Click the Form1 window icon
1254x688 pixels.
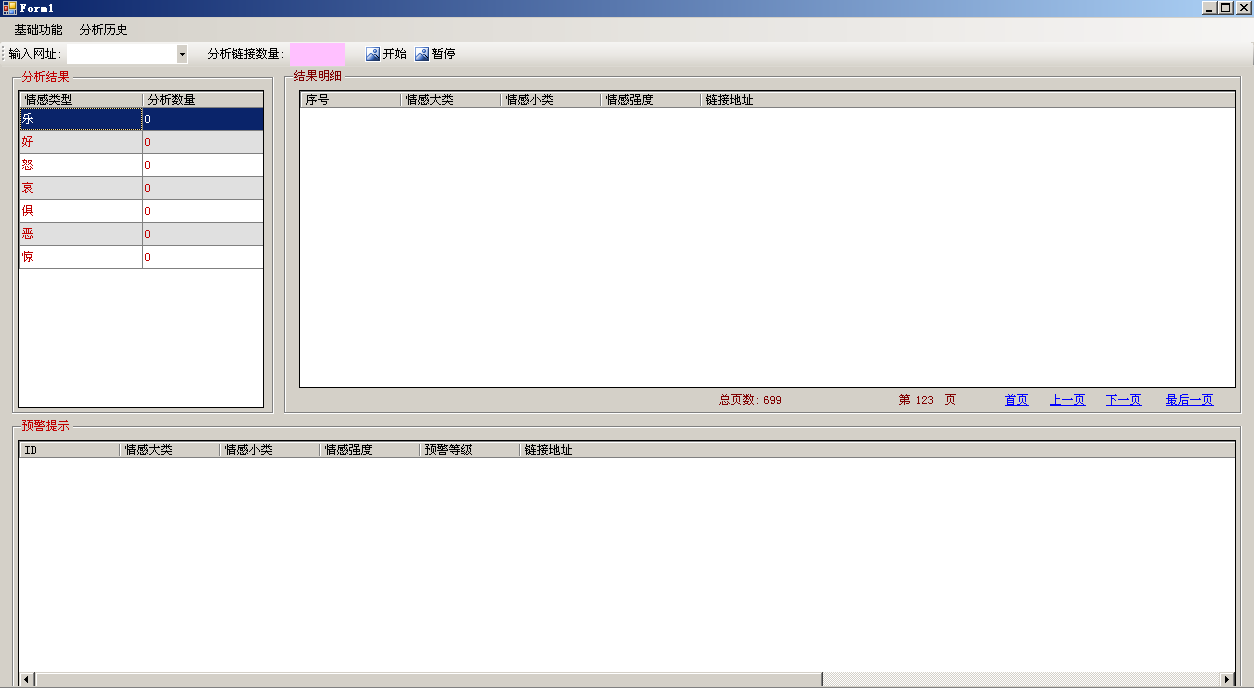click(x=9, y=7)
